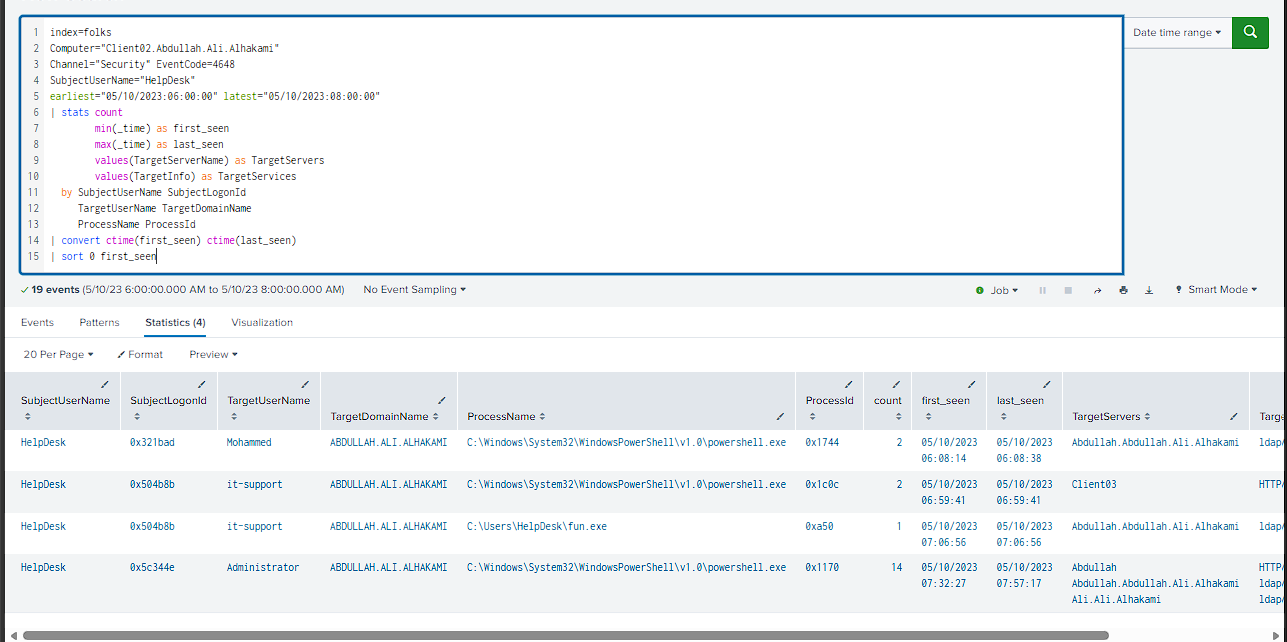
Task: Select the Statistics (4) tab
Action: pyautogui.click(x=175, y=323)
